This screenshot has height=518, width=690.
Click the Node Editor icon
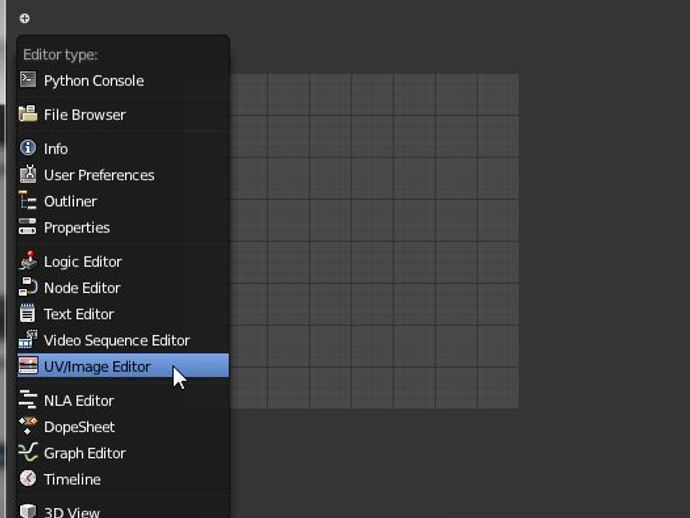click(28, 287)
